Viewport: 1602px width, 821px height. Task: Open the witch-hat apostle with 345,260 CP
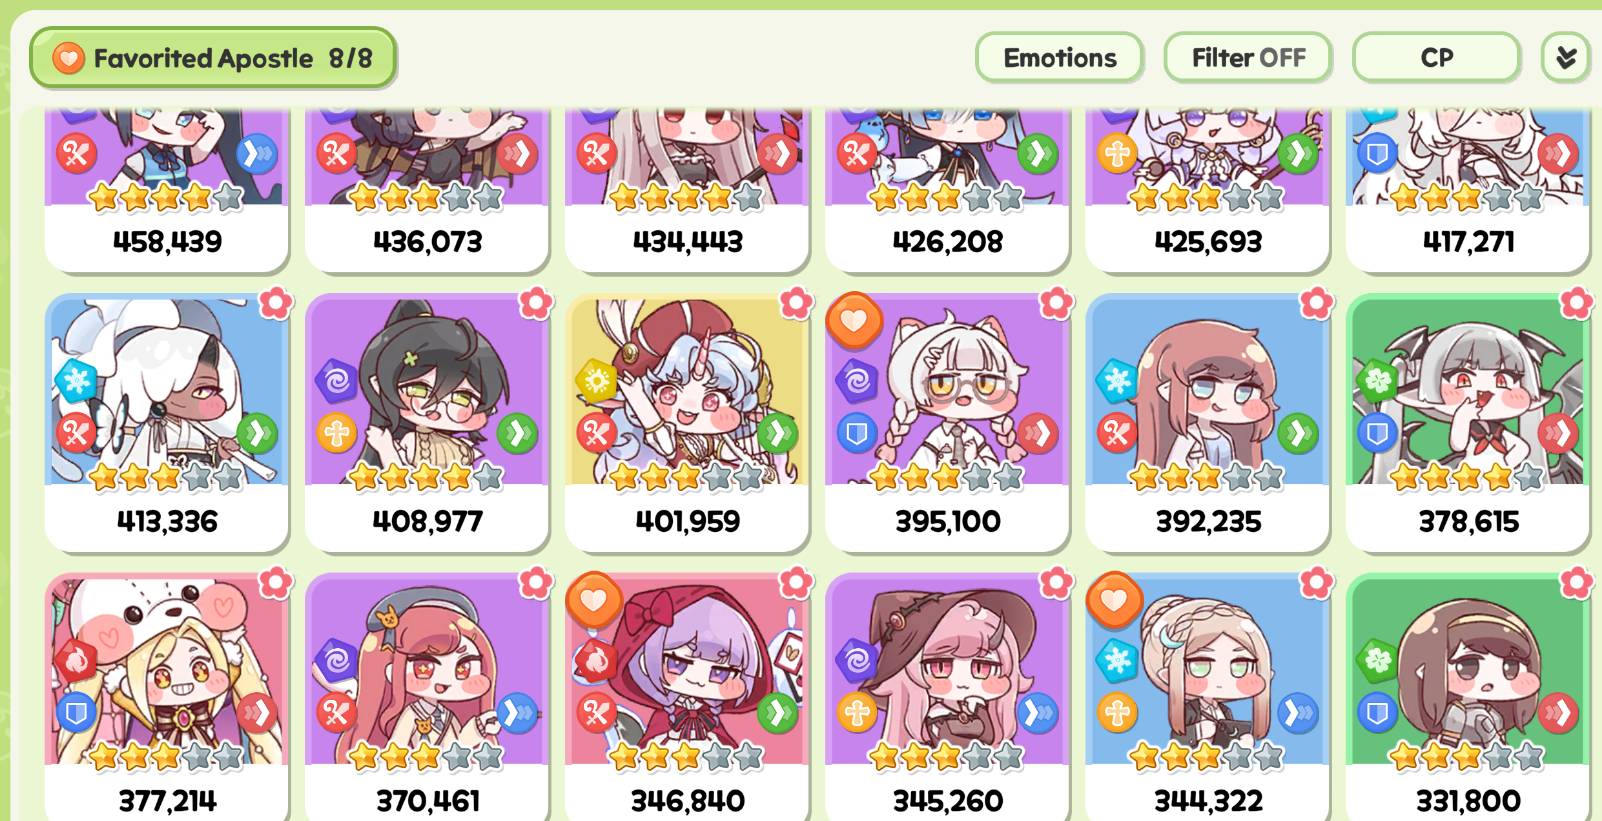948,697
